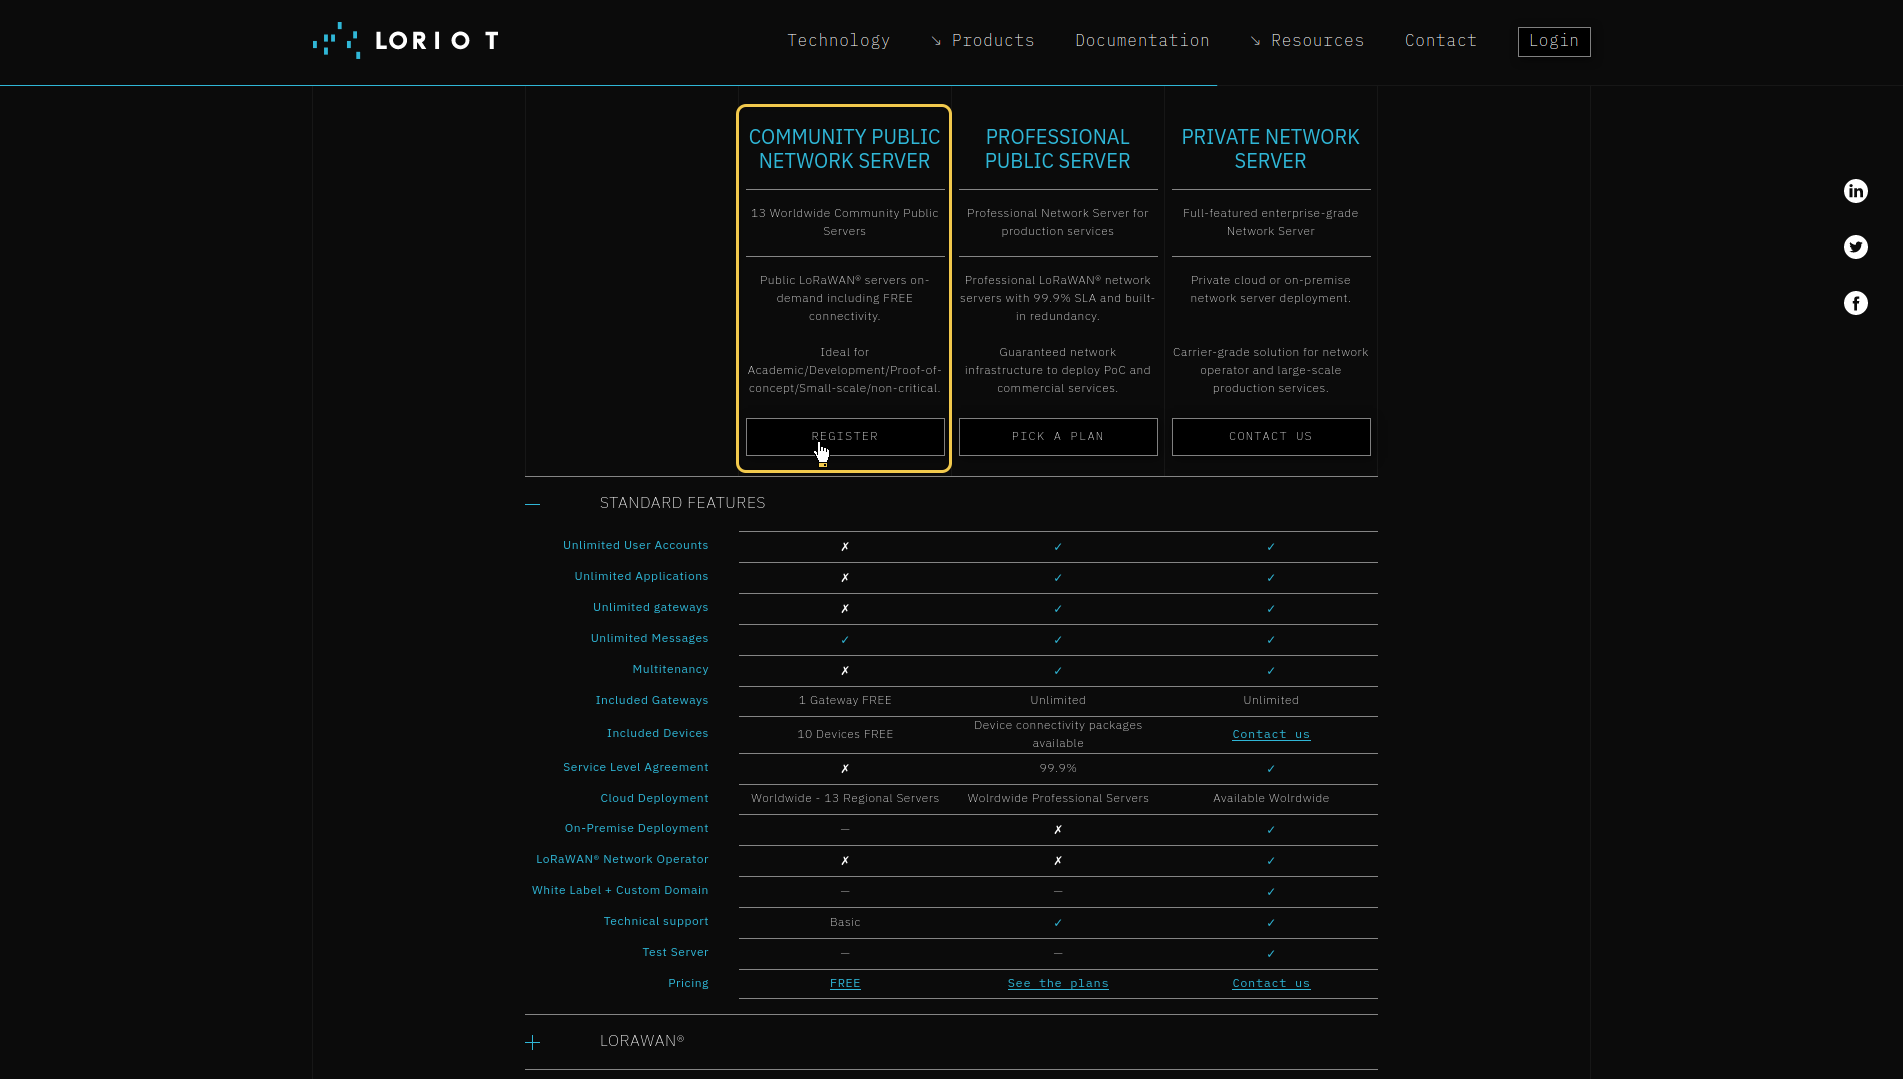Image resolution: width=1903 pixels, height=1079 pixels.
Task: Click the Pick a Plan button
Action: click(x=1058, y=437)
